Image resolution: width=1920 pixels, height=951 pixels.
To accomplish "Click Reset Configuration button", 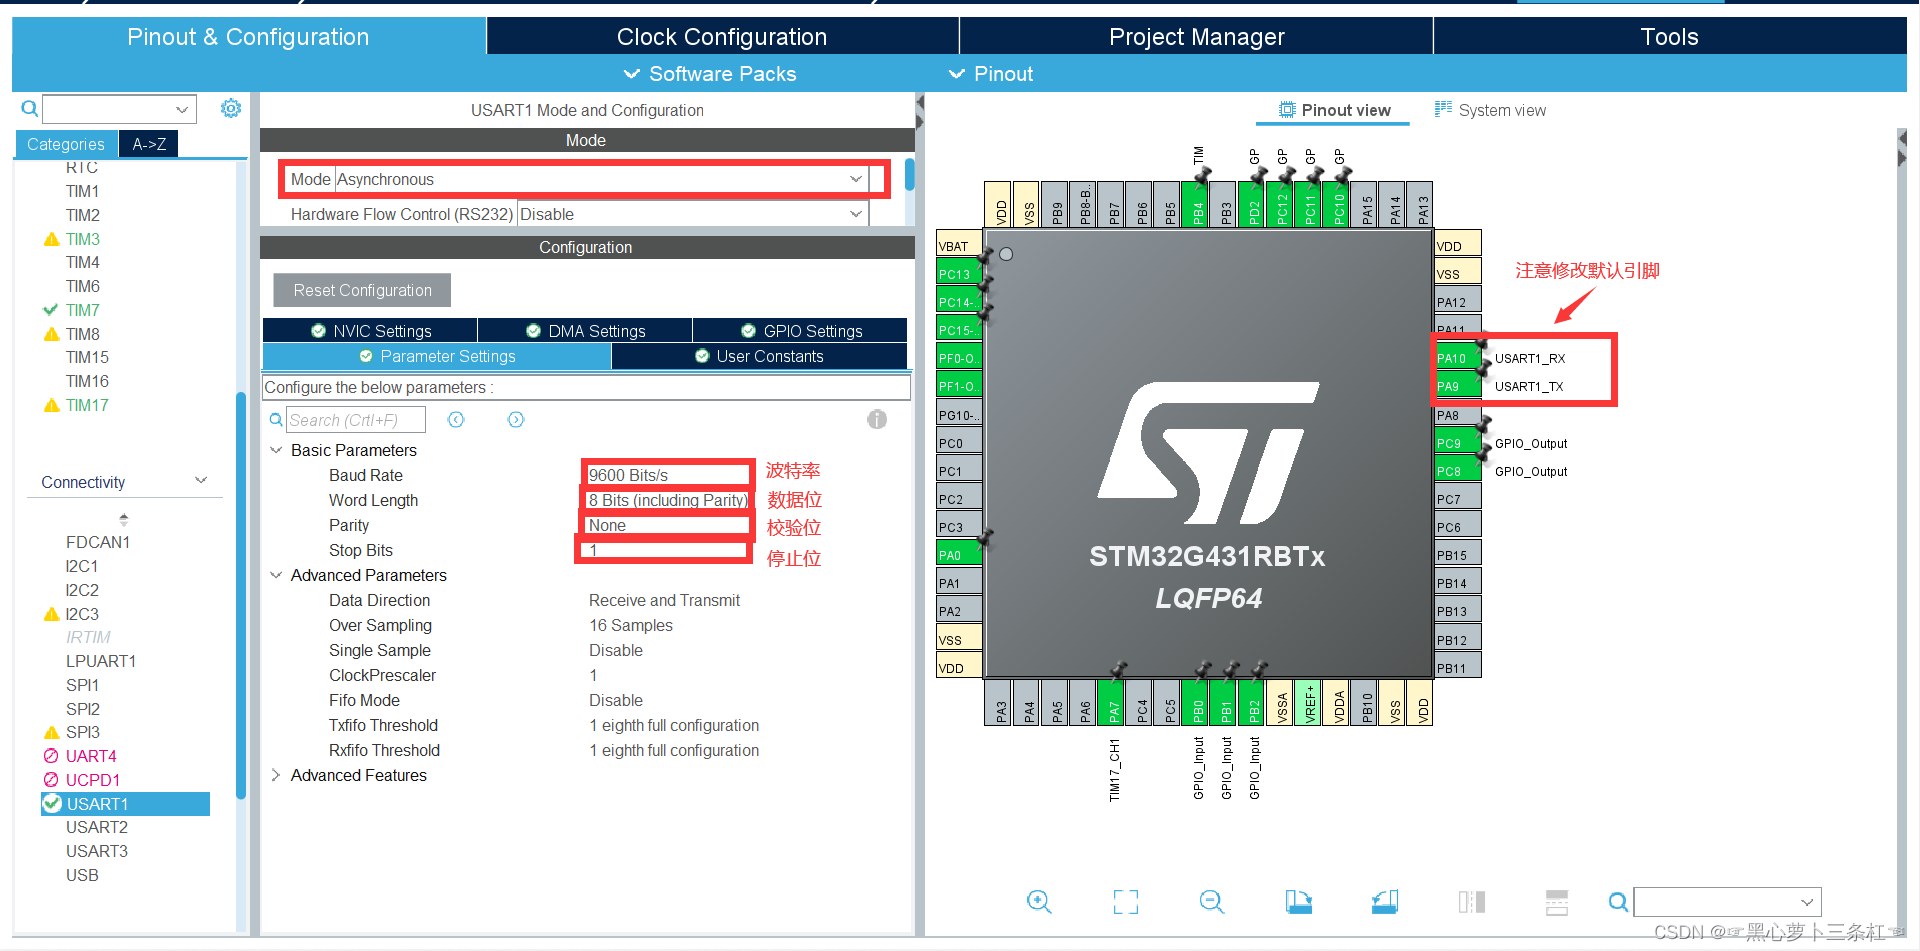I will (x=362, y=290).
